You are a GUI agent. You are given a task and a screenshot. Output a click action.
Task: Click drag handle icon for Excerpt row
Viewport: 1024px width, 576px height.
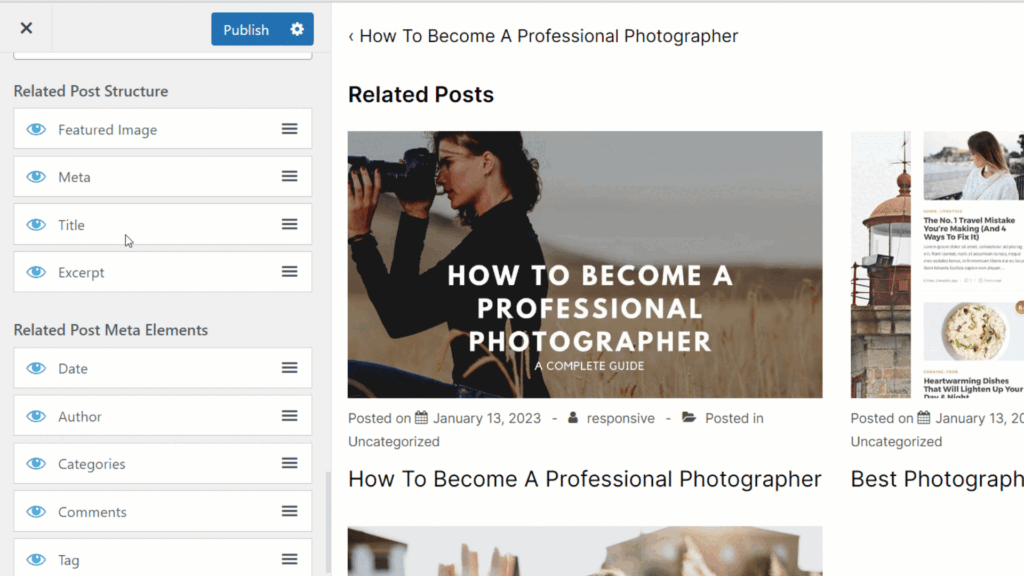[289, 272]
